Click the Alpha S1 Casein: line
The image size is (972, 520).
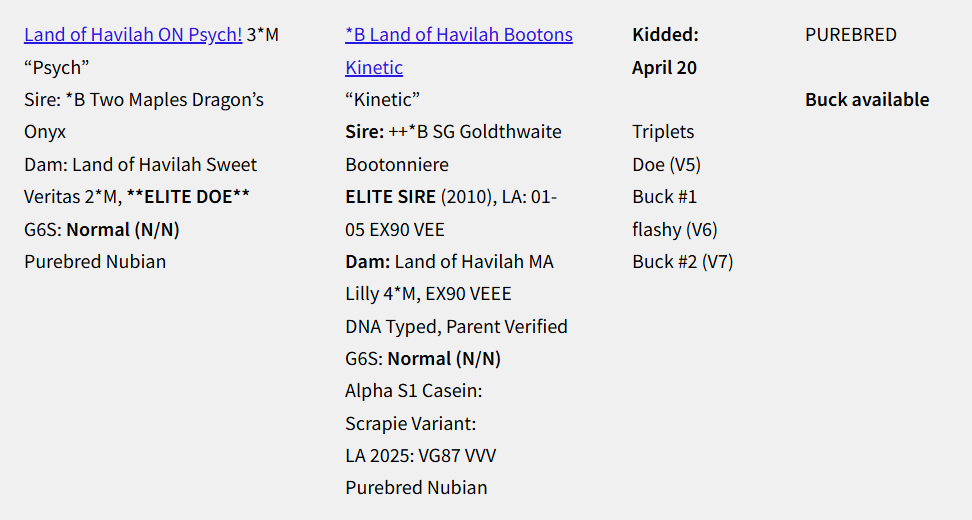413,390
